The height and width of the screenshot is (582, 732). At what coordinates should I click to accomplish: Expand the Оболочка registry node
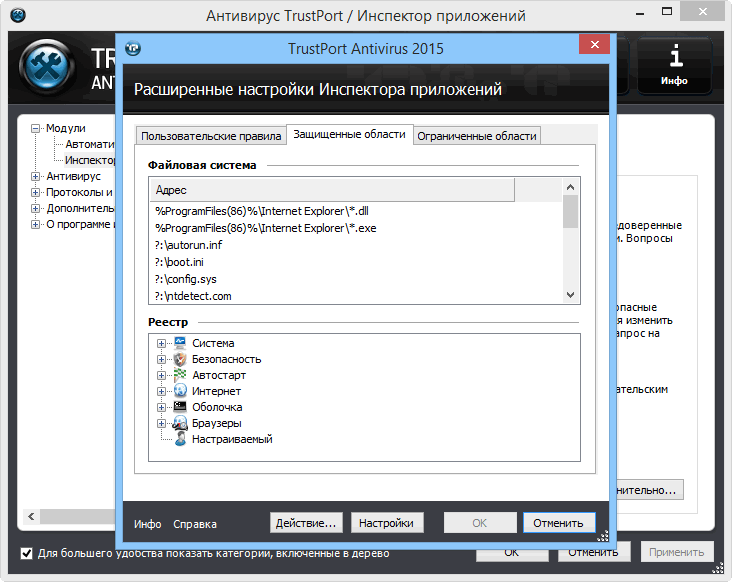click(161, 407)
